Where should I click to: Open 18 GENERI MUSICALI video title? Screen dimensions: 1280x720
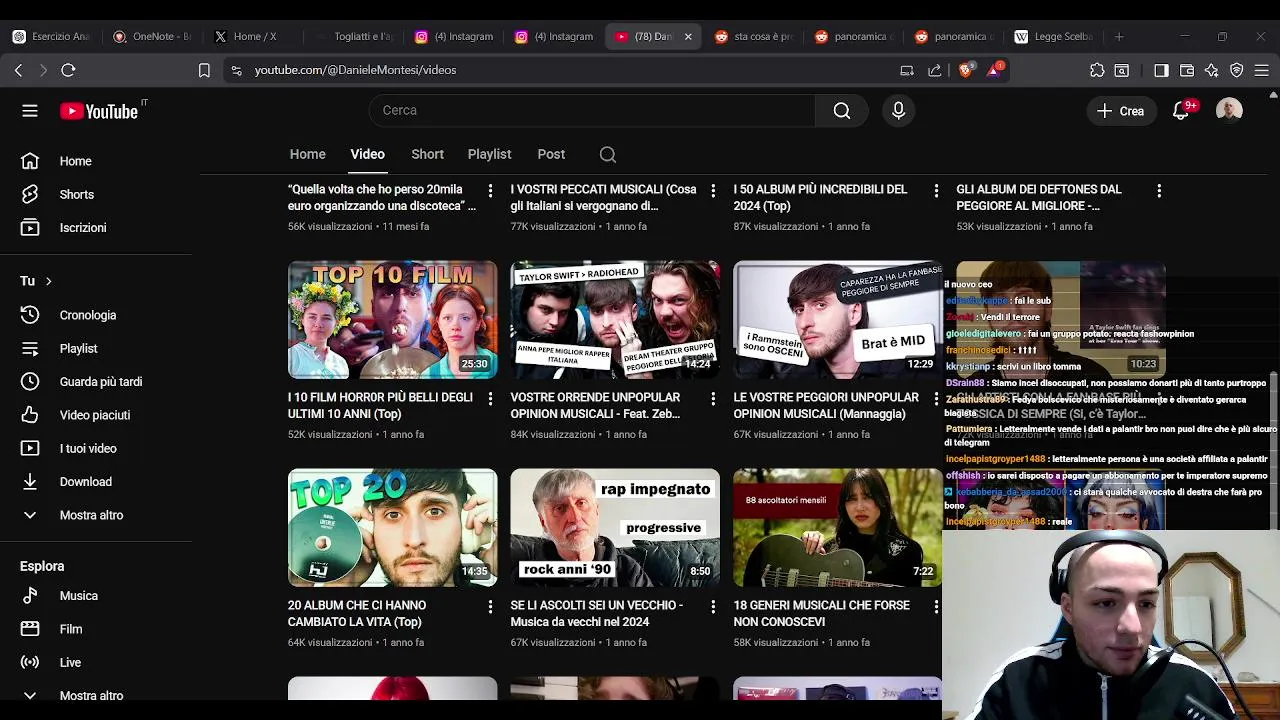pos(822,614)
